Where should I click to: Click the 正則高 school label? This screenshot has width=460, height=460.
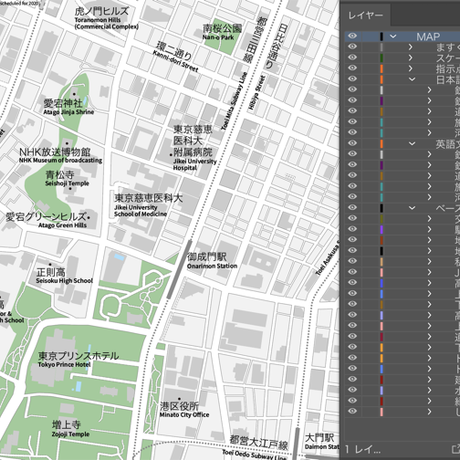pyautogui.click(x=51, y=272)
